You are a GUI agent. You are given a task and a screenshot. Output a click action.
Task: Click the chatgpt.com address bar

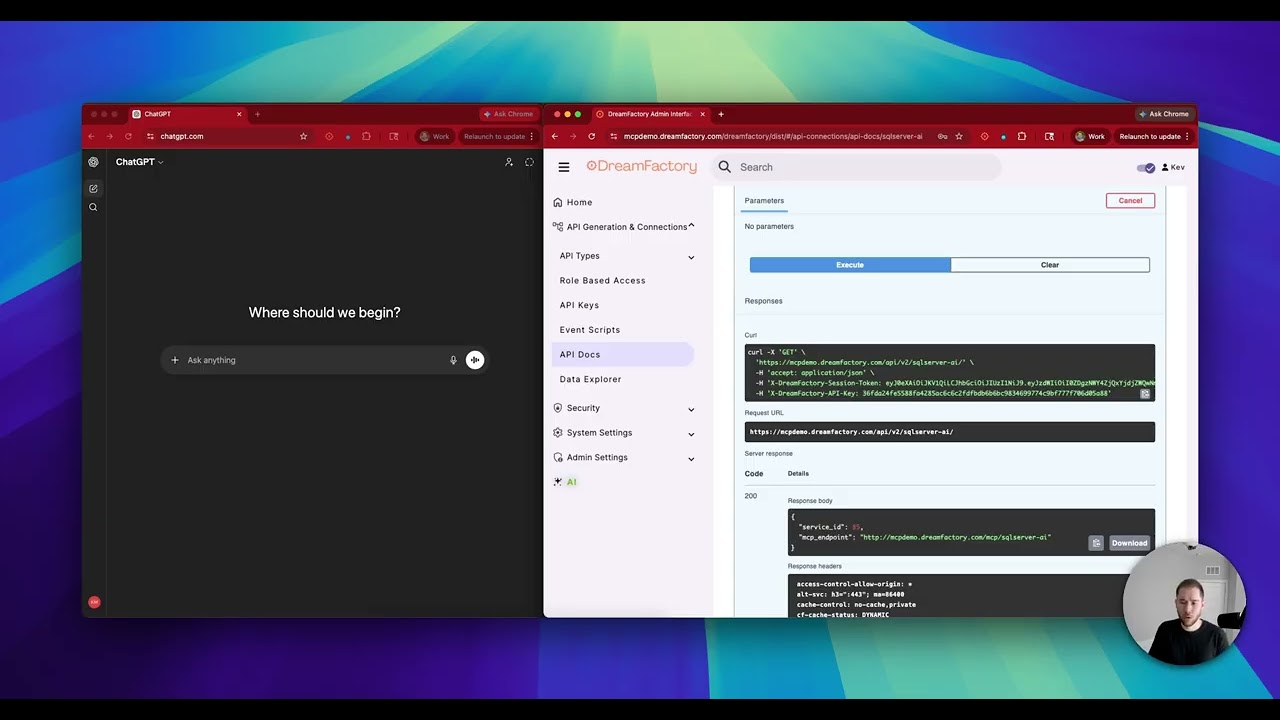click(181, 136)
